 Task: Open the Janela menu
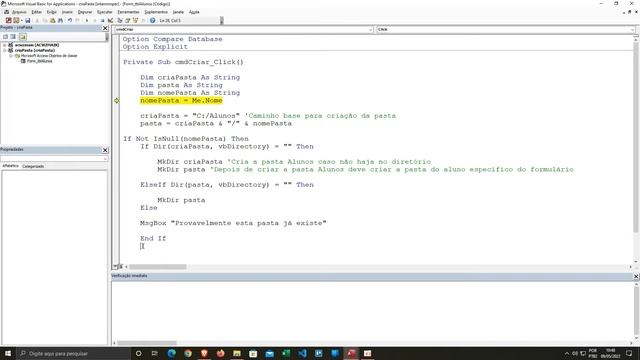(x=178, y=12)
